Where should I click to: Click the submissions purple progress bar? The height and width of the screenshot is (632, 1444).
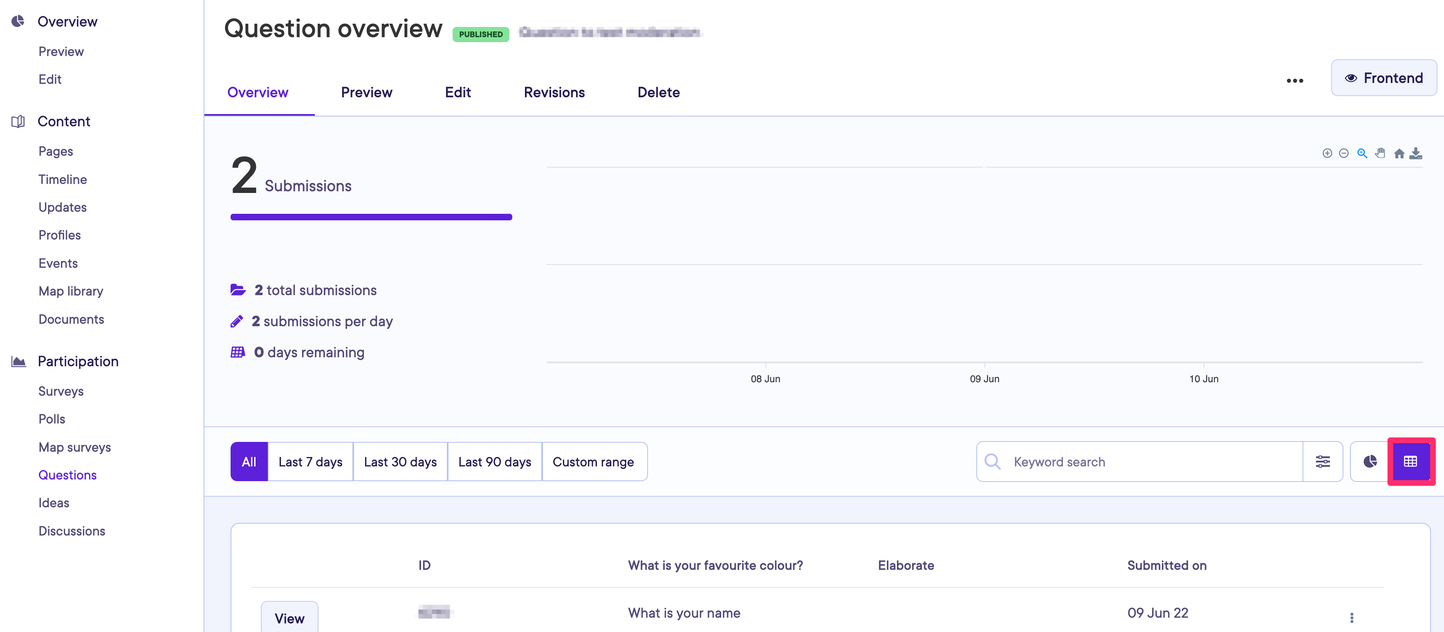[371, 217]
